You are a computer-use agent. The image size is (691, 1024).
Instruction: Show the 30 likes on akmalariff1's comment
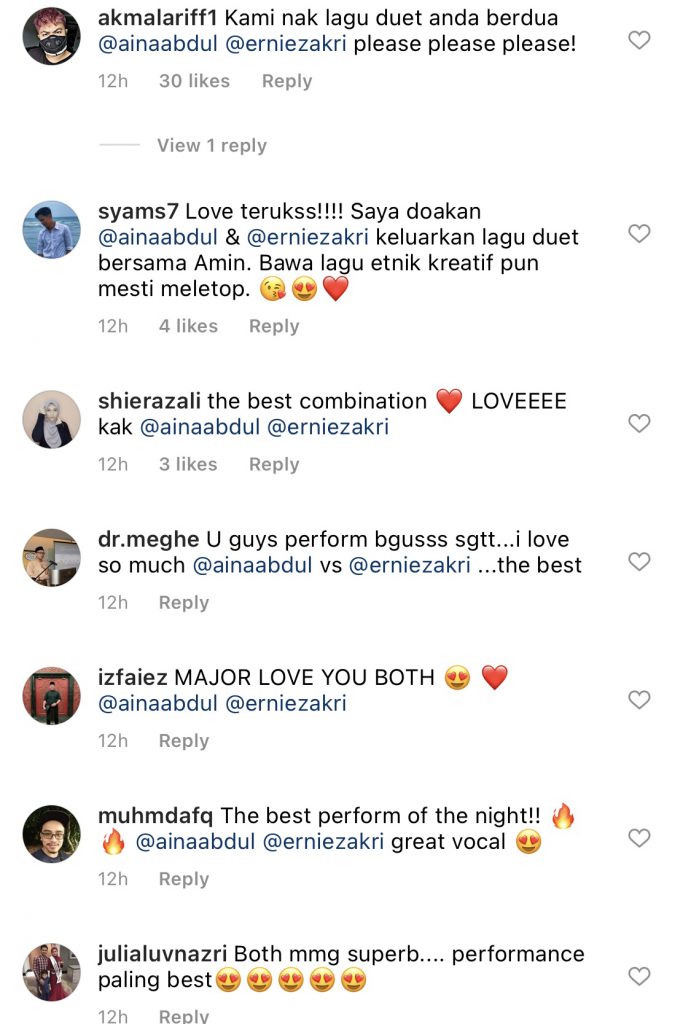click(194, 81)
